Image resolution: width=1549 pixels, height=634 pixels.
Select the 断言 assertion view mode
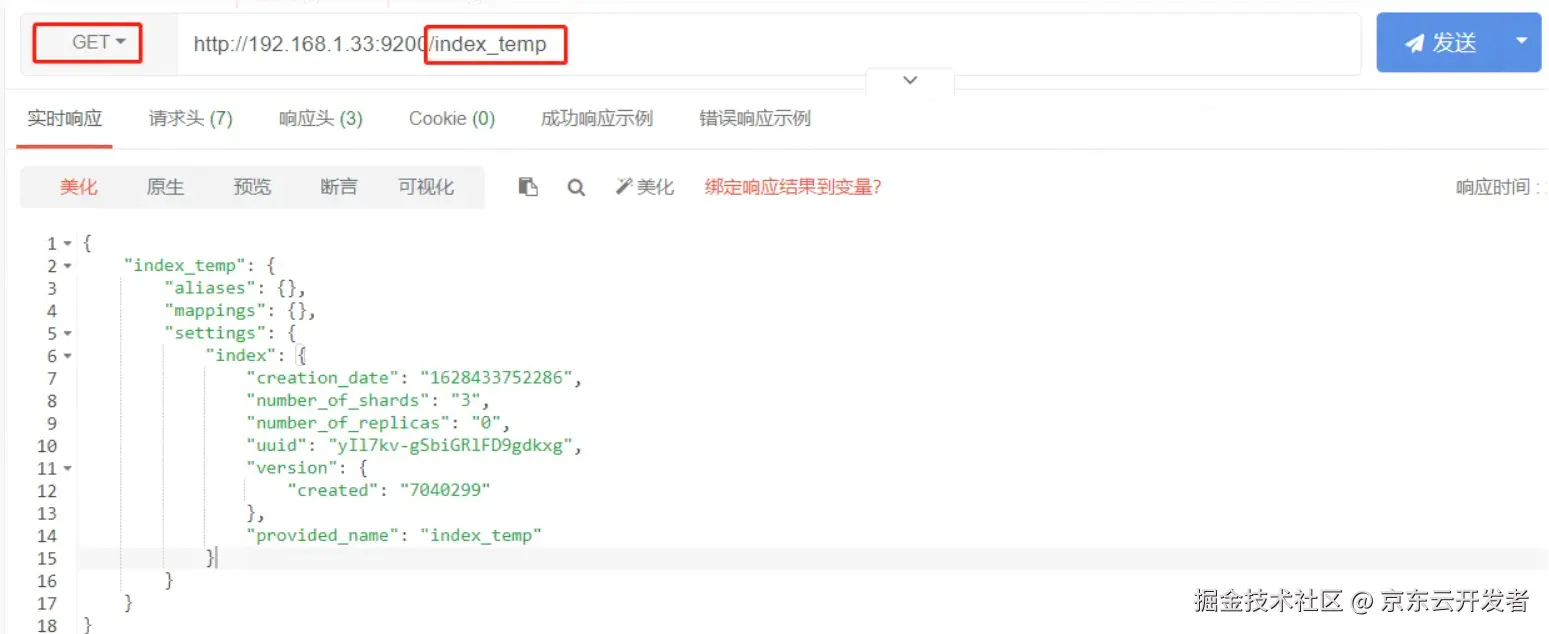pos(339,187)
